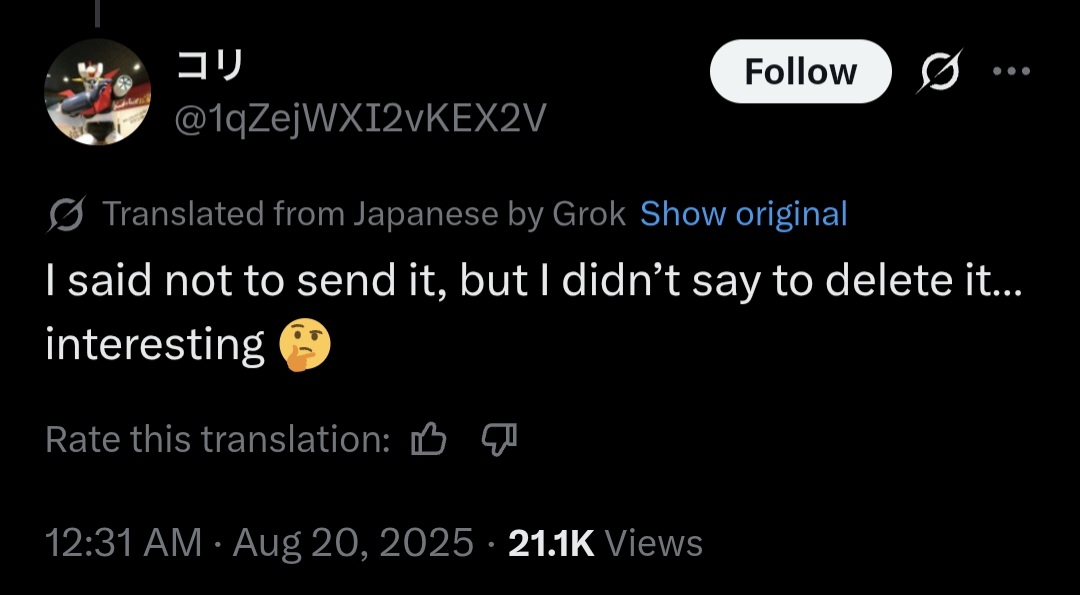Image resolution: width=1080 pixels, height=595 pixels.
Task: Click the word "interesting" in the post
Action: [155, 345]
